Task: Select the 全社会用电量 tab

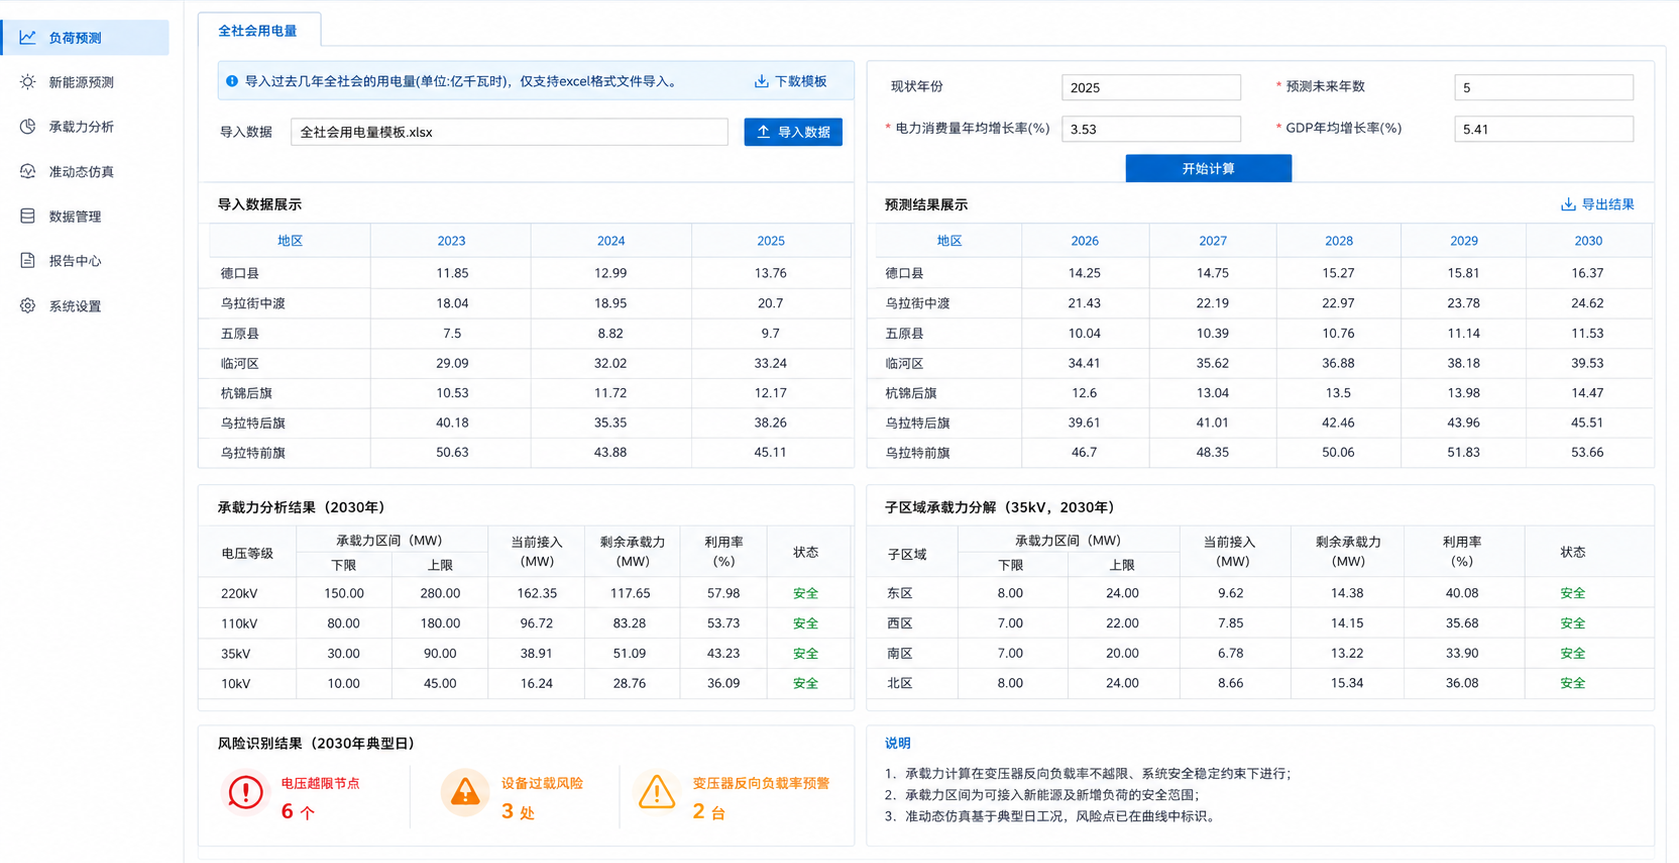Action: (258, 30)
